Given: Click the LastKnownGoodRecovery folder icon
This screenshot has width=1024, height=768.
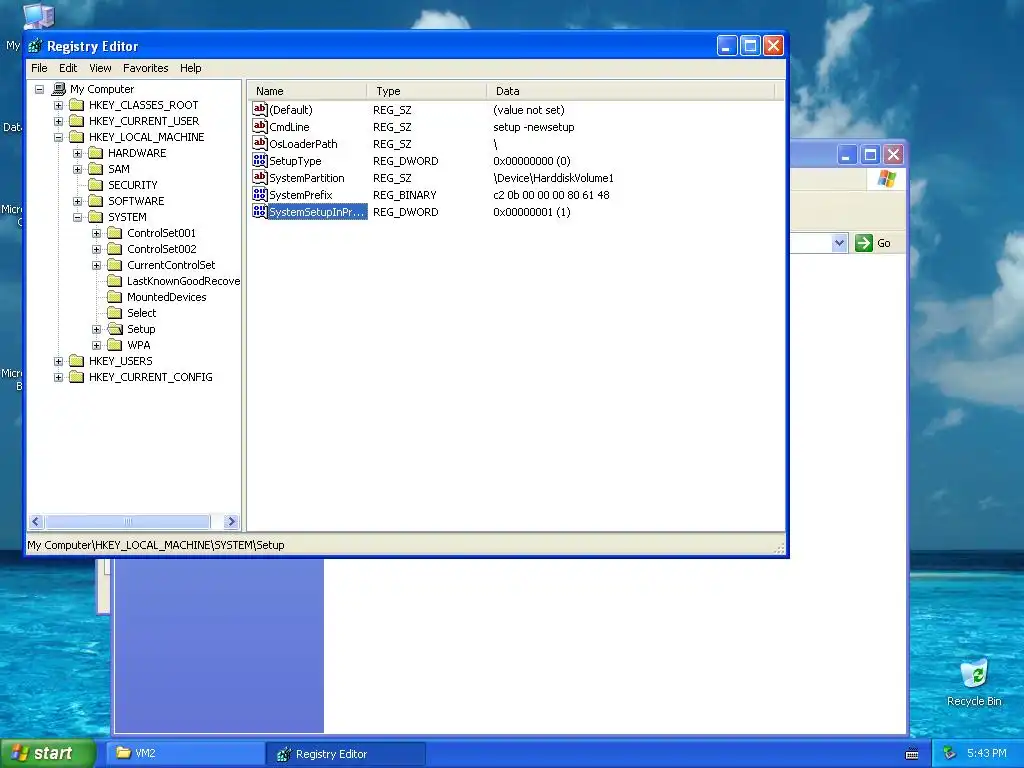Looking at the screenshot, I should click(x=115, y=281).
